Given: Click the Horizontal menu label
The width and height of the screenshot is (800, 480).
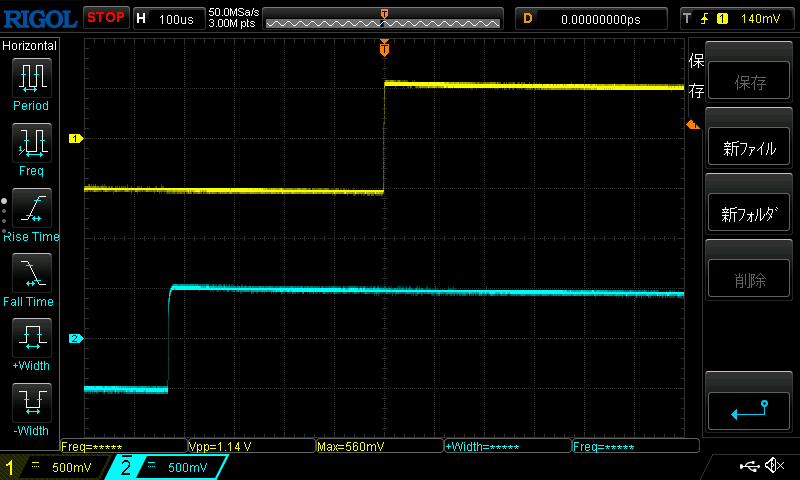Looking at the screenshot, I should [30, 46].
